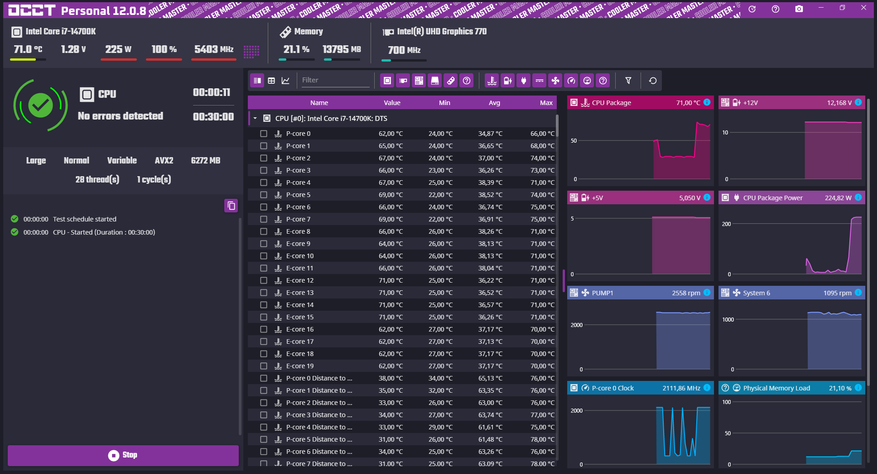This screenshot has height=474, width=877.
Task: Tick the E-core 12 row checkbox
Action: [264, 280]
